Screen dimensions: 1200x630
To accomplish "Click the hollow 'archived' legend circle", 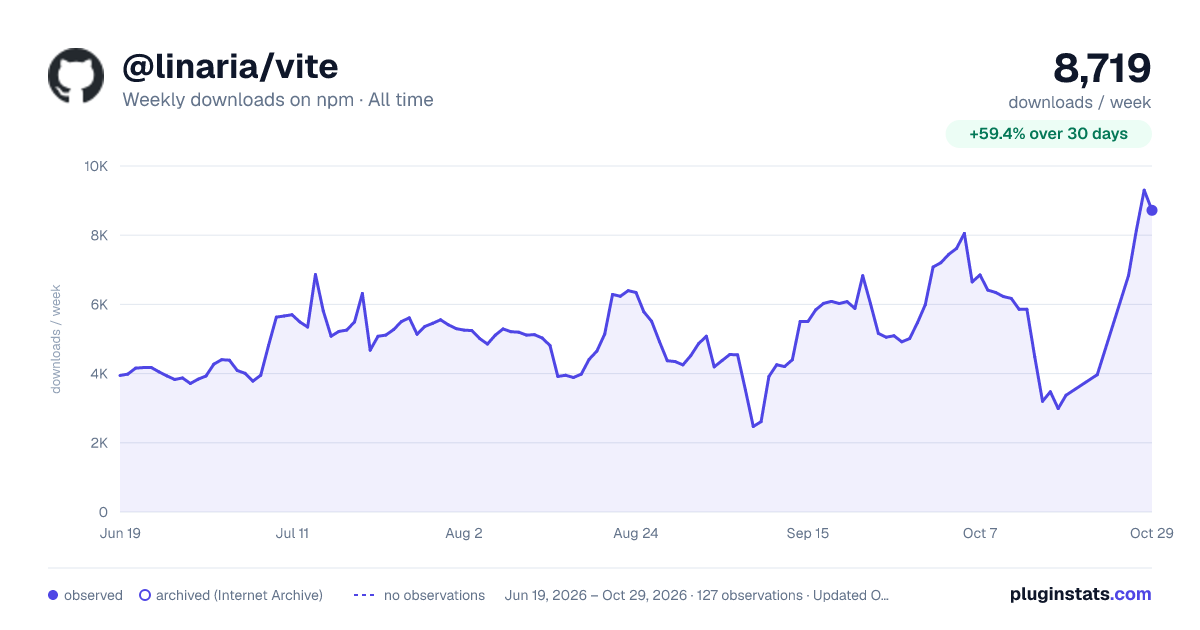I will point(144,595).
